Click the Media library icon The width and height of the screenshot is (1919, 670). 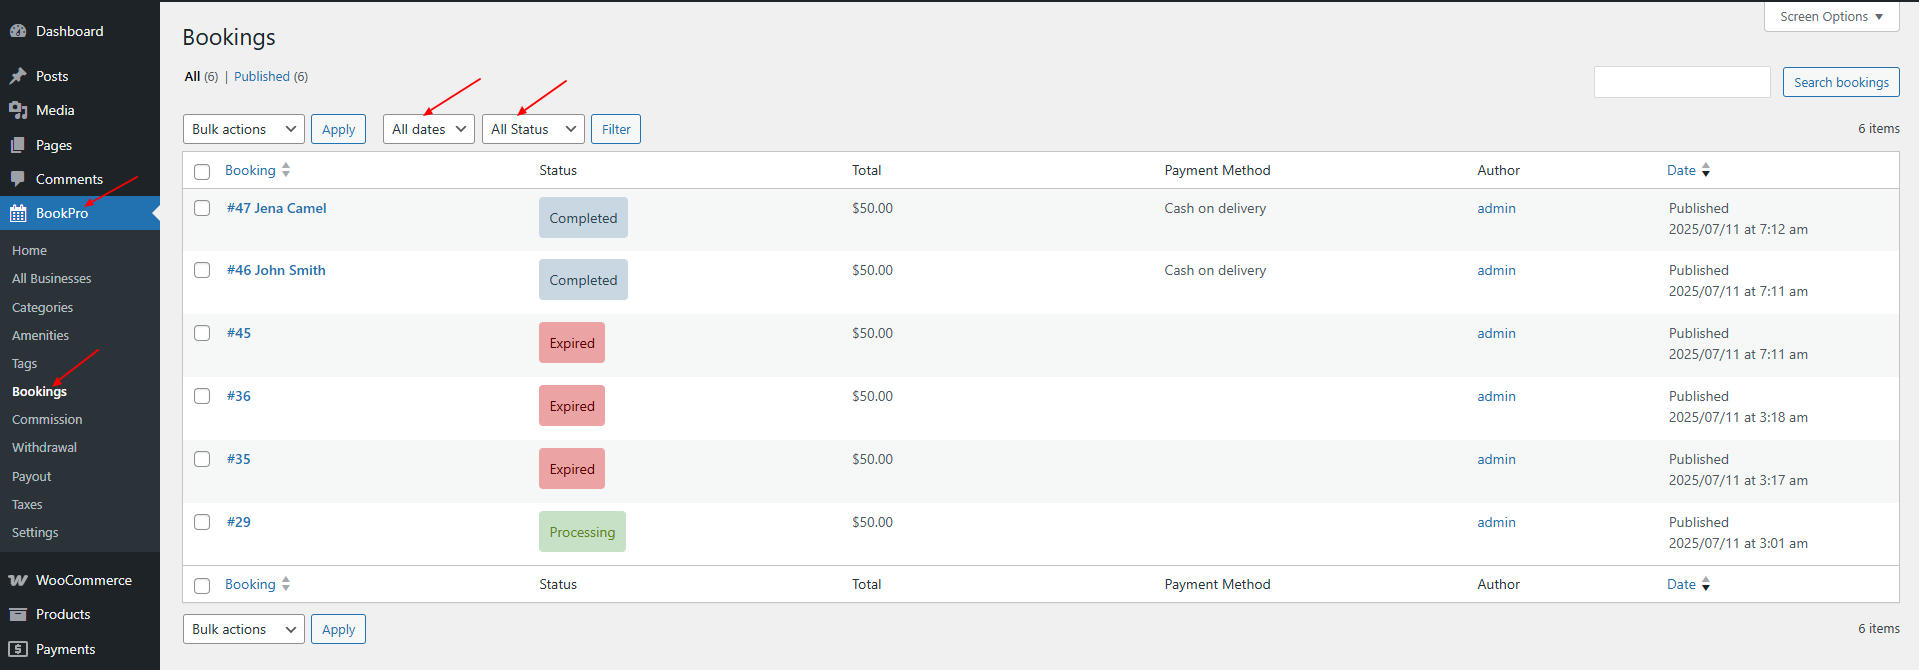pos(18,110)
